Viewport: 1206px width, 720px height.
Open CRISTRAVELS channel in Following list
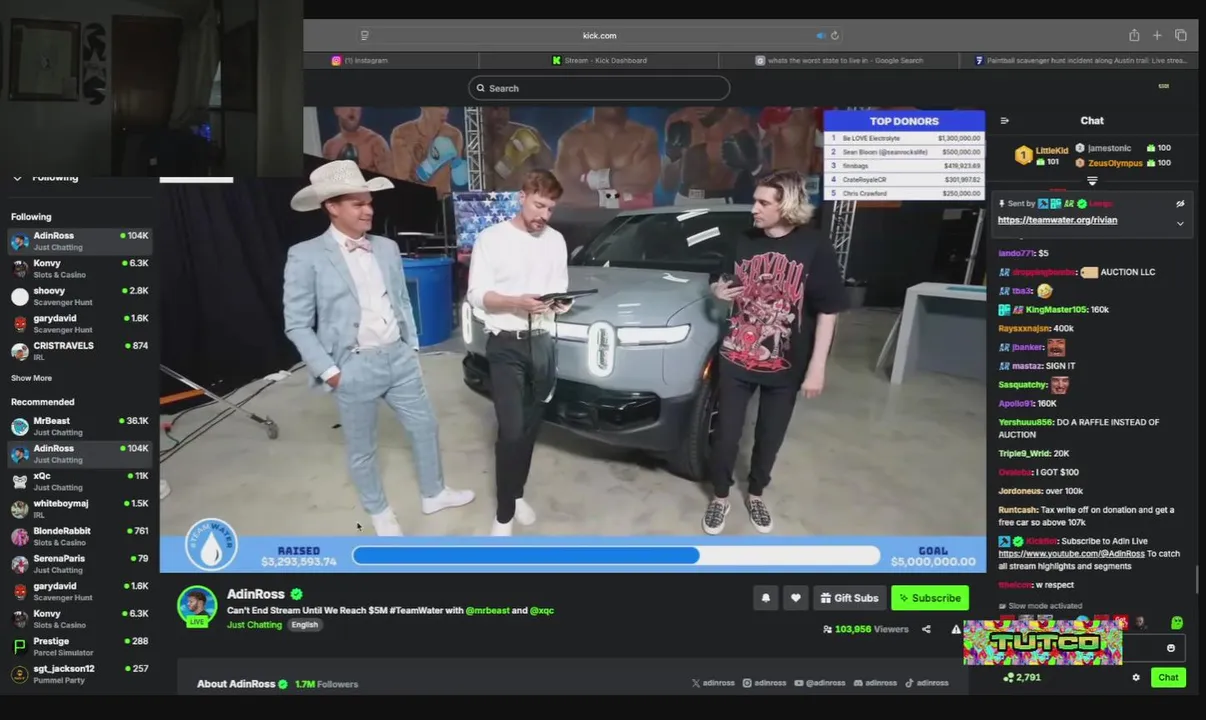(x=80, y=351)
